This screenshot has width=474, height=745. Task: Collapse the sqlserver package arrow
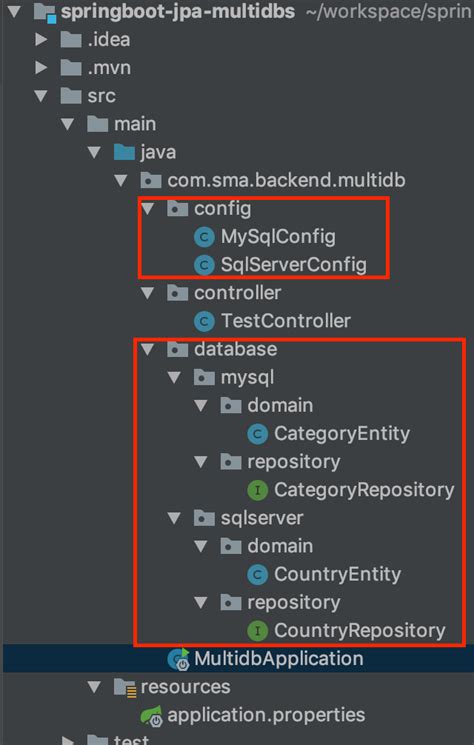tap(175, 518)
